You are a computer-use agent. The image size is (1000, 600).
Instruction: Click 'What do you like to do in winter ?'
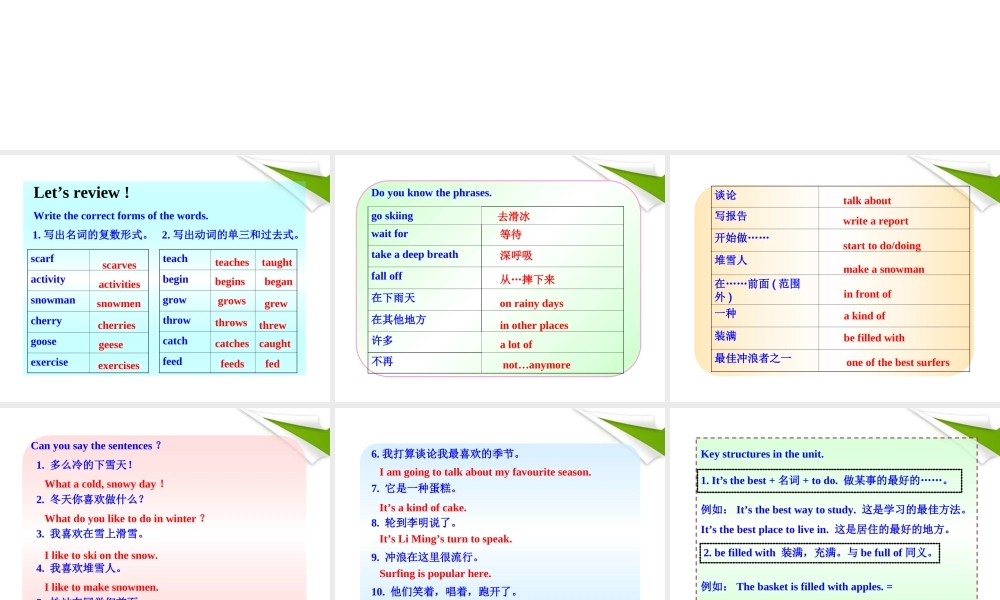pyautogui.click(x=125, y=518)
